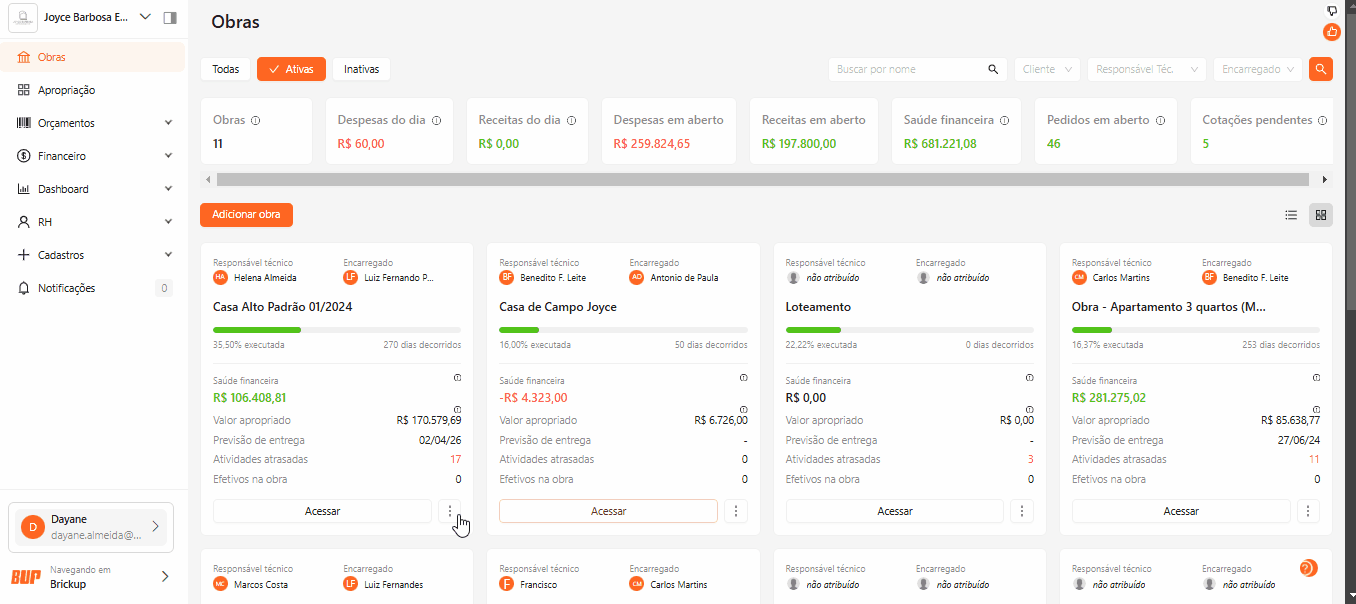Select the Inativas filter tab

coord(361,69)
